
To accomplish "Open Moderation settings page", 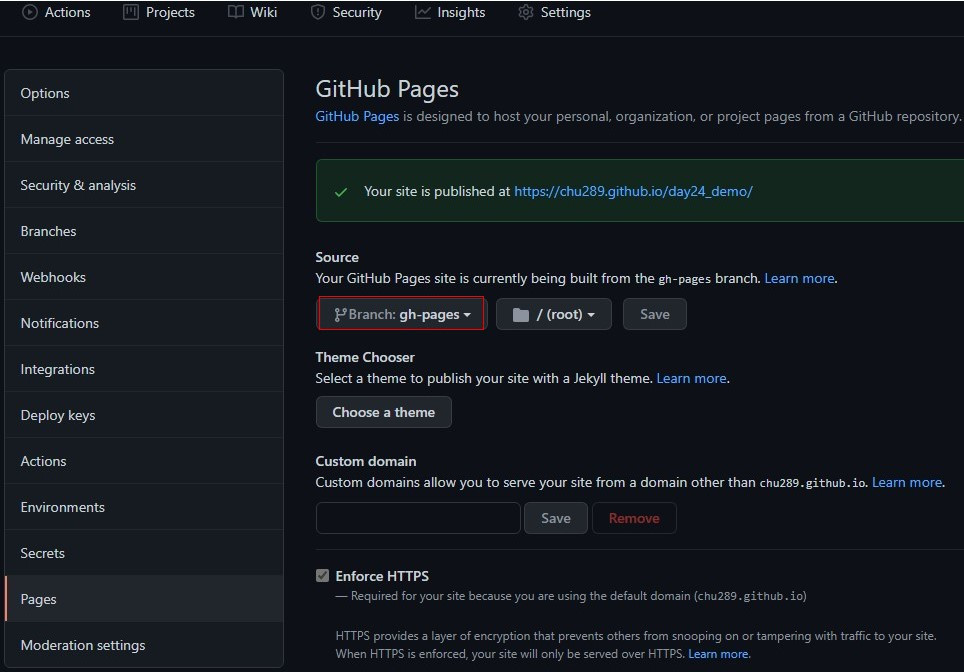I will pyautogui.click(x=144, y=645).
